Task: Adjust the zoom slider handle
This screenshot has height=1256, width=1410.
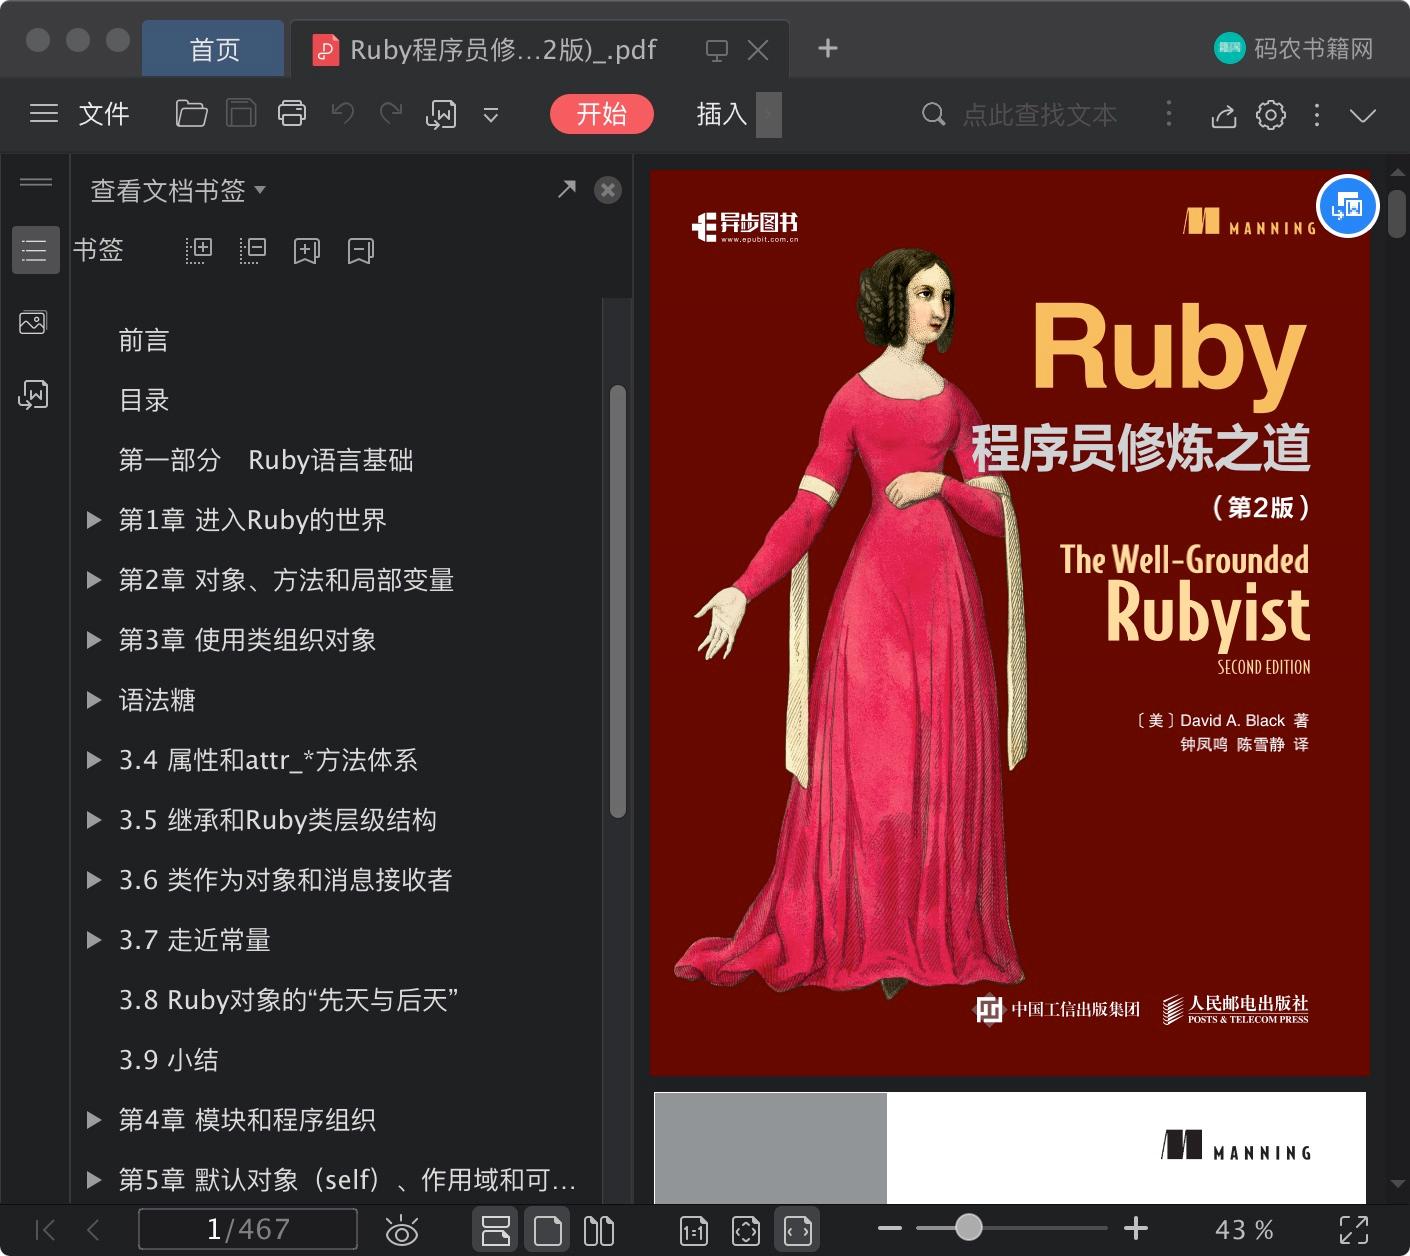Action: [968, 1227]
